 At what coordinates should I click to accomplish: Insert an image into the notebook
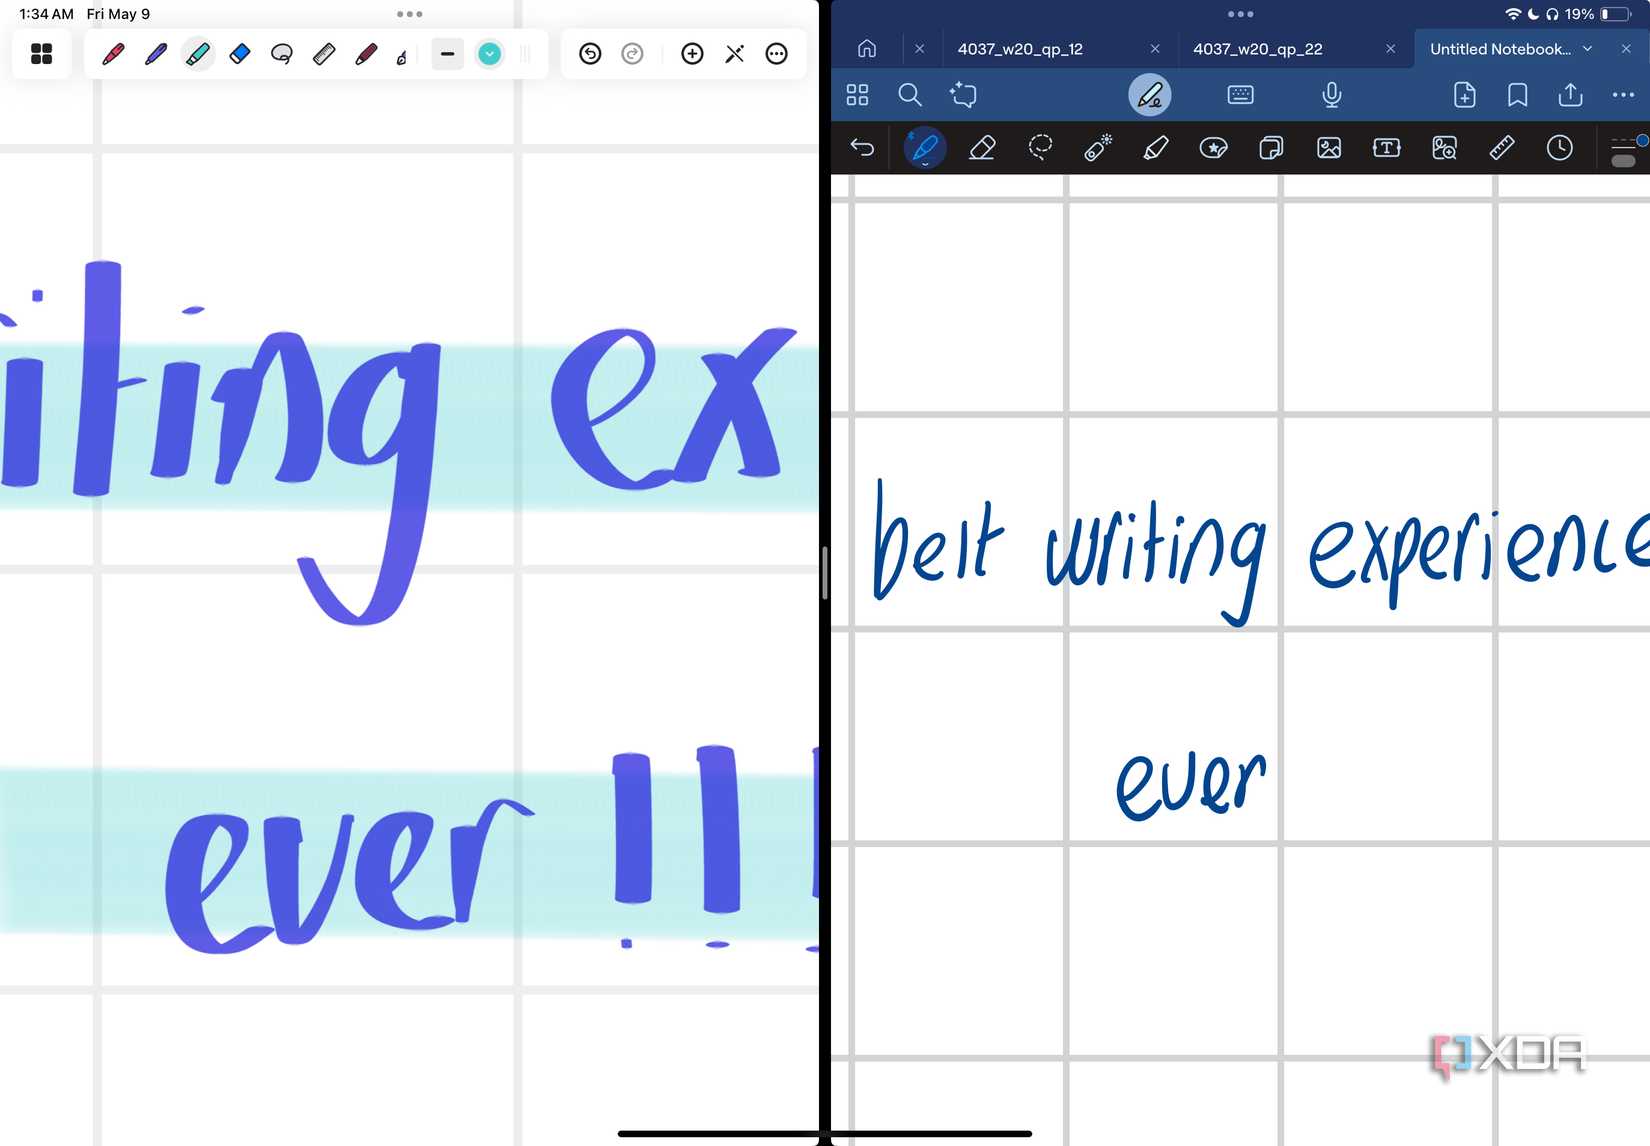[x=1328, y=148]
